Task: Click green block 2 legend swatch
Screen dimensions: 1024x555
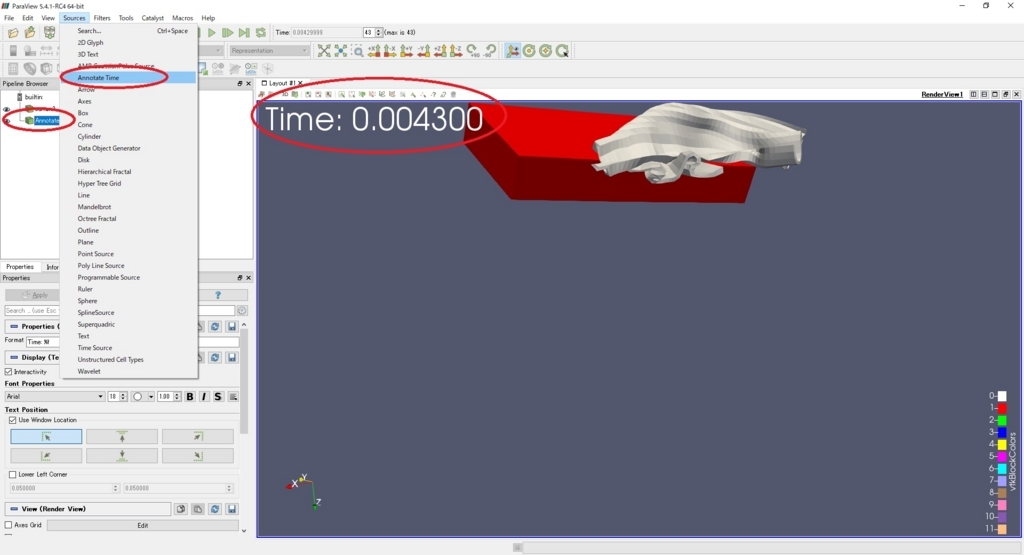Action: tap(1002, 420)
